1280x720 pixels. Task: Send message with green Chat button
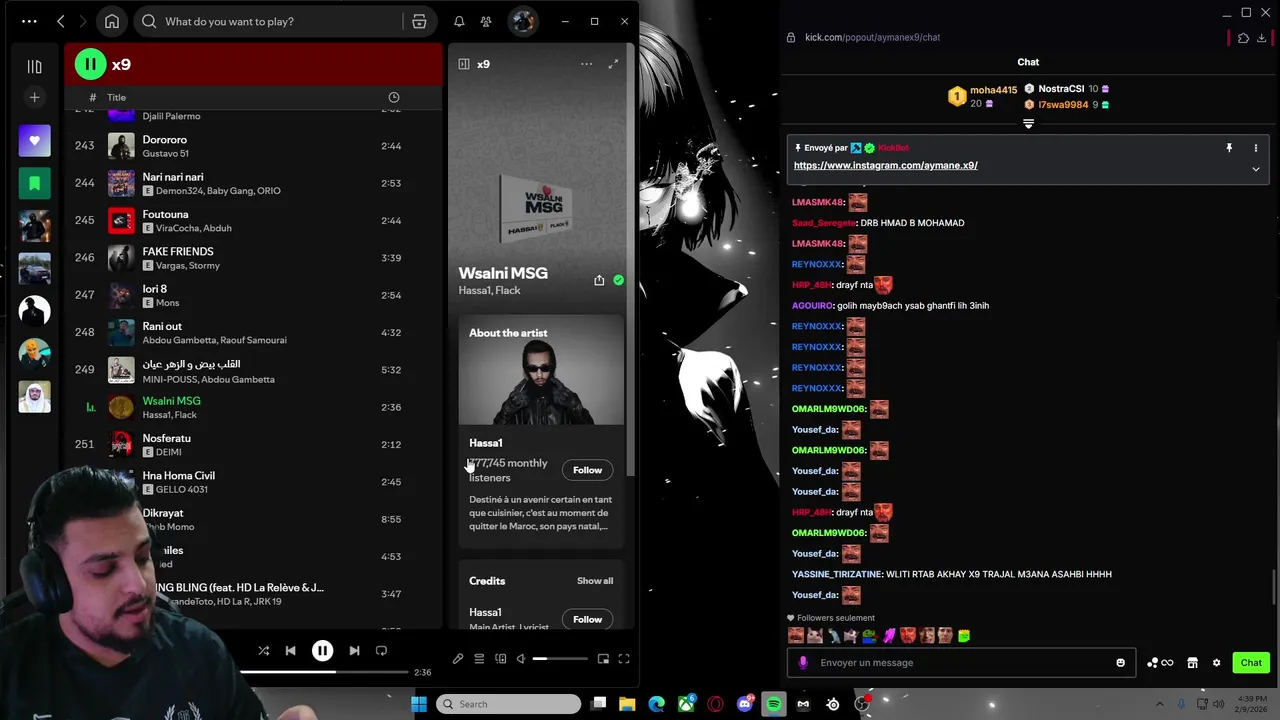1251,663
